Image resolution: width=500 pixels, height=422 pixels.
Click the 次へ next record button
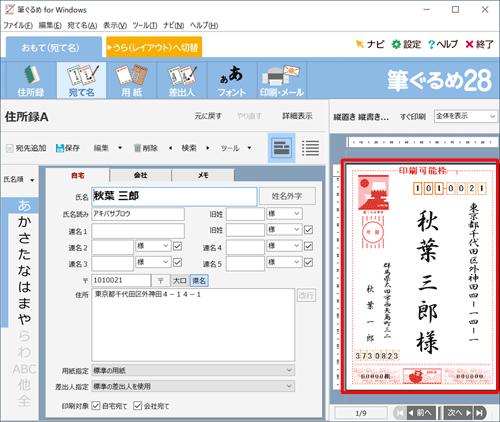(459, 413)
